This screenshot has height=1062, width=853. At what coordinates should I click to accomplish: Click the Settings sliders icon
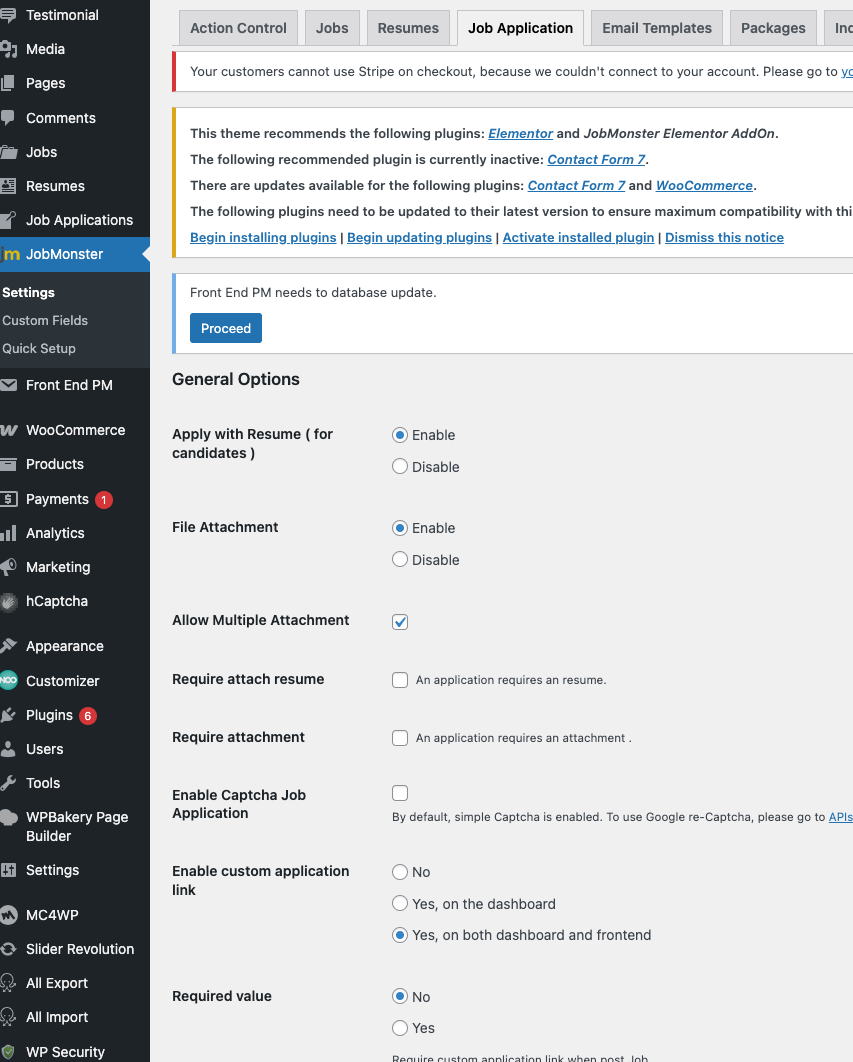[8, 870]
